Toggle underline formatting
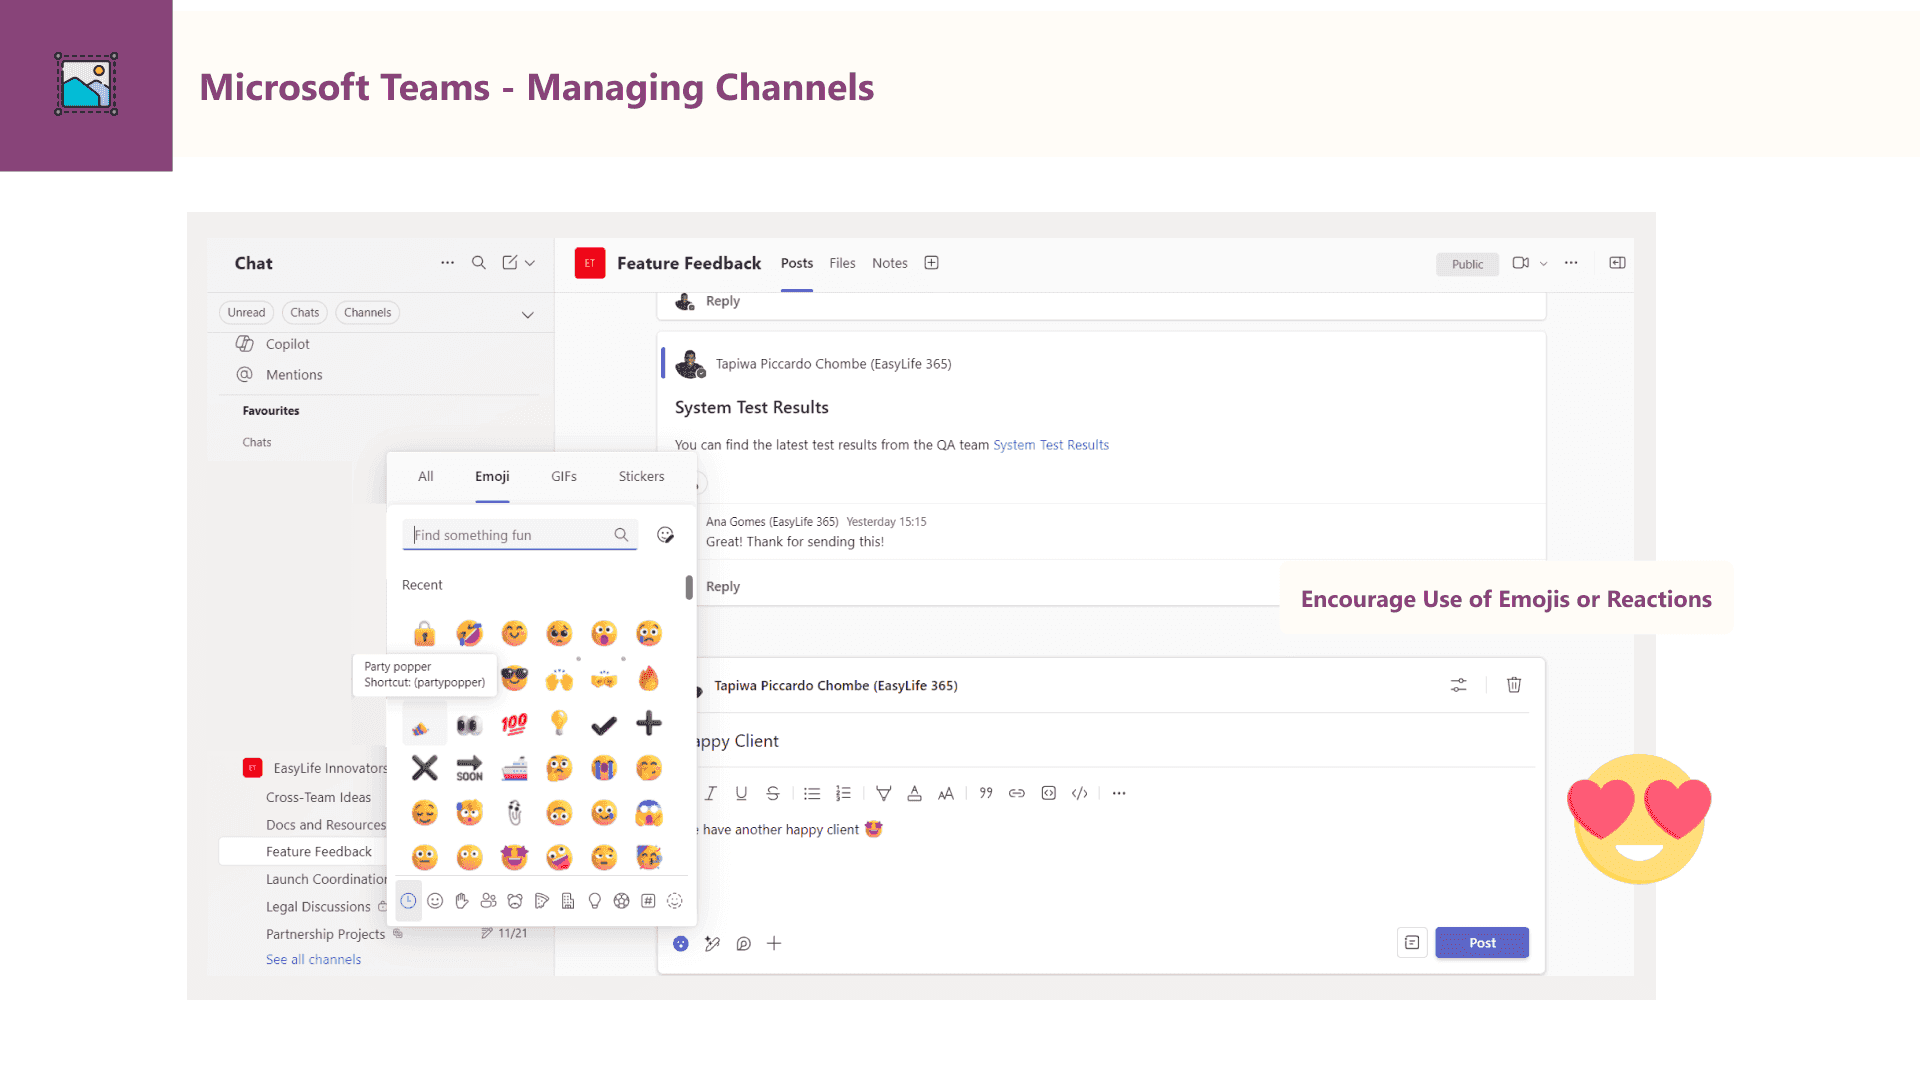 (x=741, y=793)
